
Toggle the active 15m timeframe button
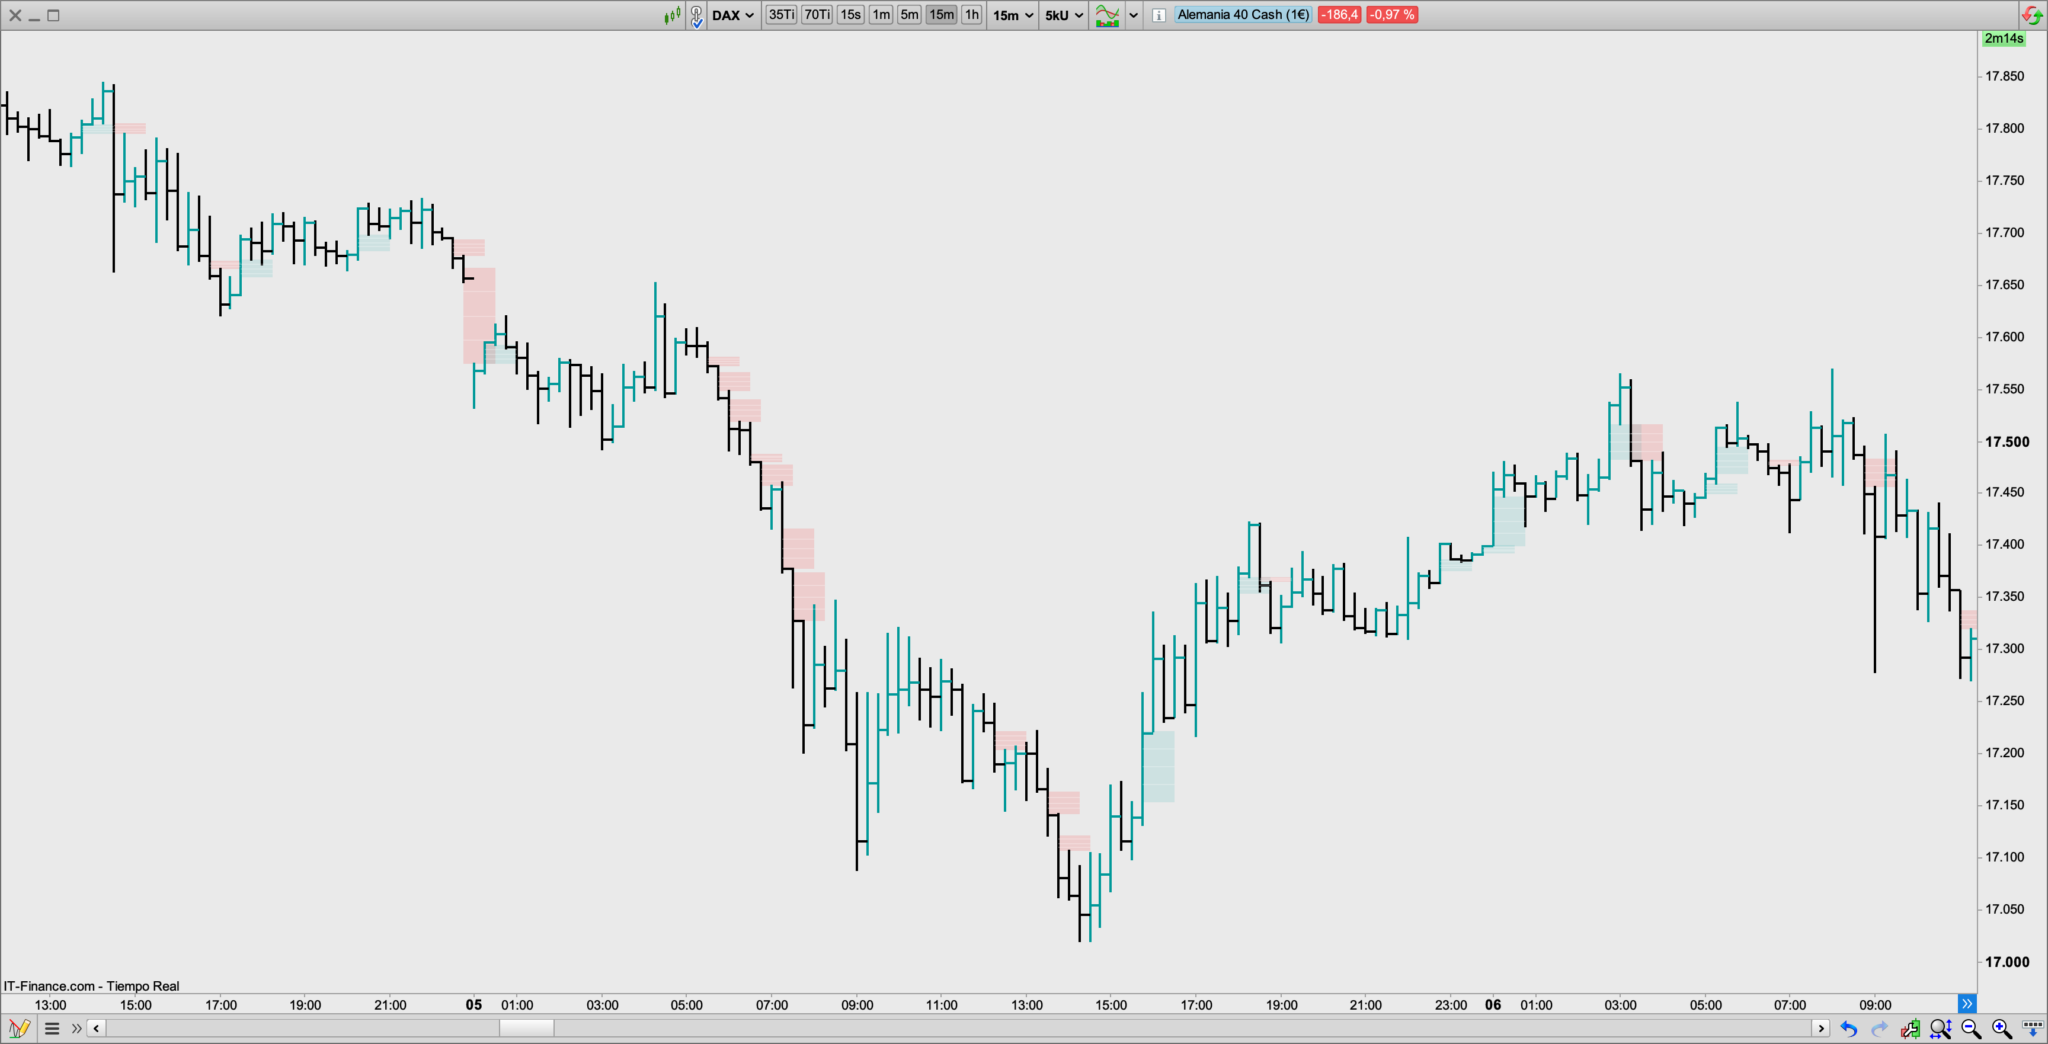point(941,15)
